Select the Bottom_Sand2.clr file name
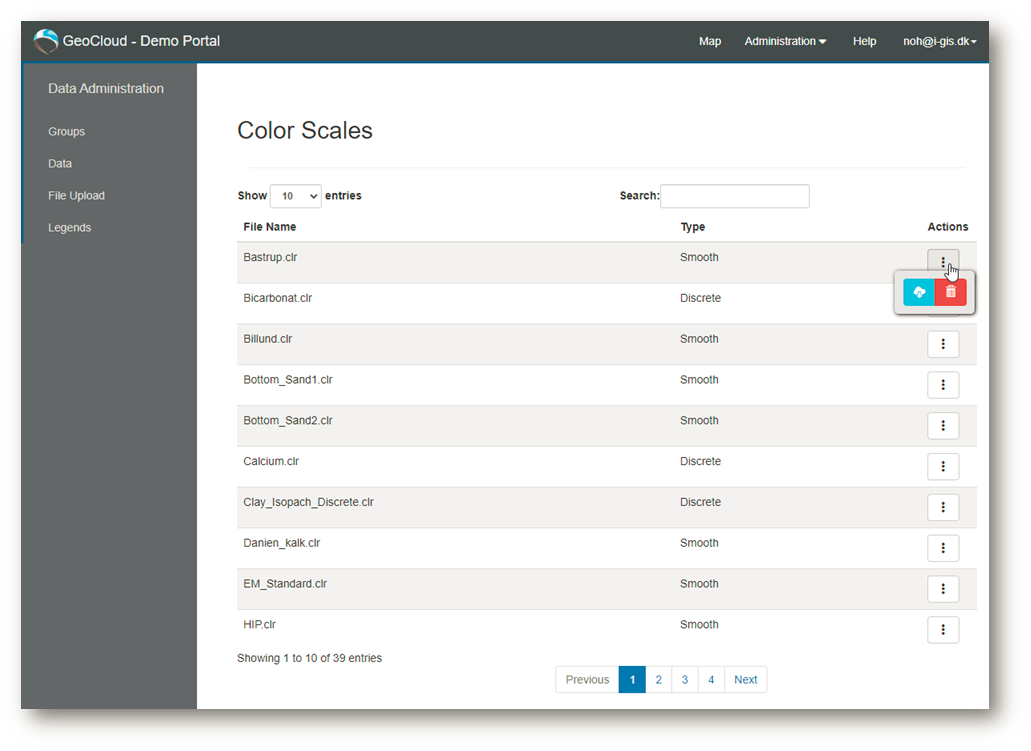 (x=288, y=420)
